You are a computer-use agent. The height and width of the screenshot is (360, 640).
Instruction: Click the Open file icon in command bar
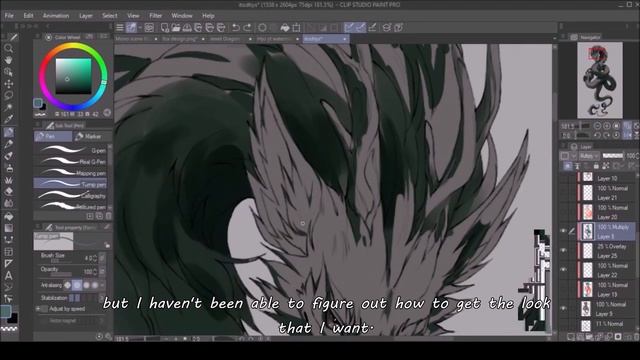(x=176, y=27)
